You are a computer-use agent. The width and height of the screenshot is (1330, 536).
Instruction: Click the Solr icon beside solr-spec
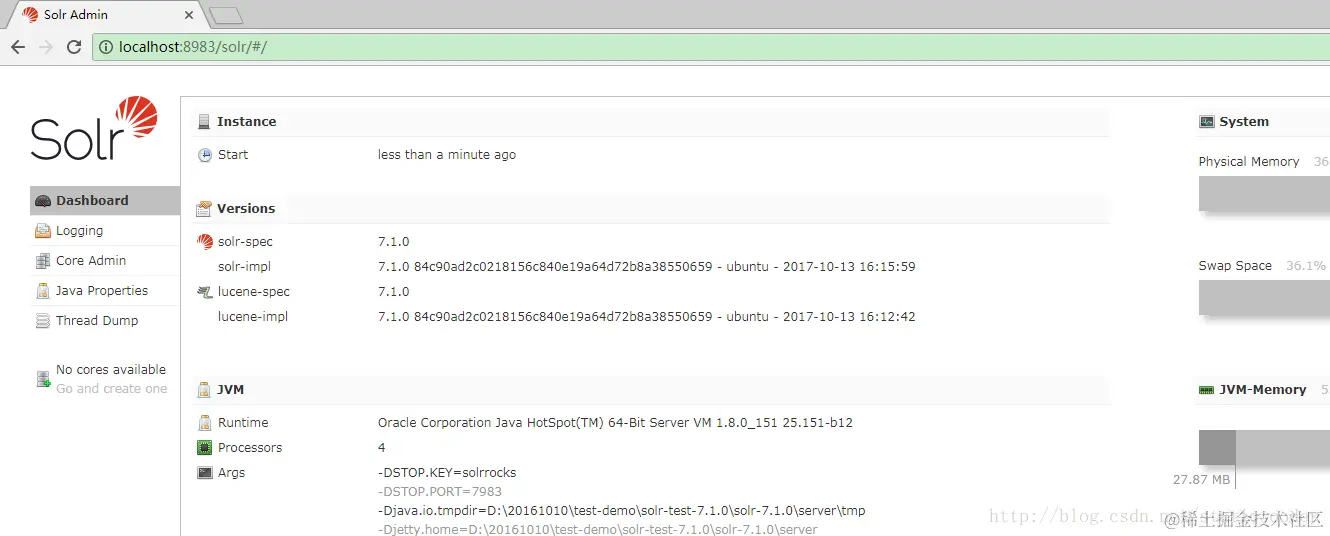205,241
